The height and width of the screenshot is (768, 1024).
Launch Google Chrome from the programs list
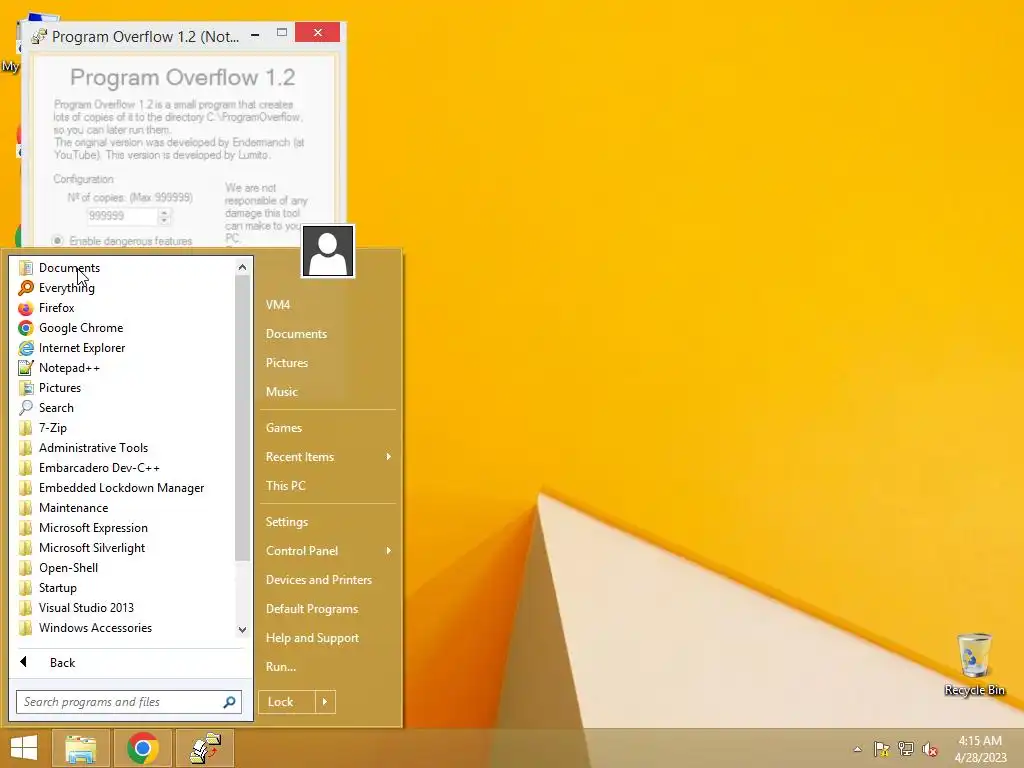pyautogui.click(x=80, y=328)
